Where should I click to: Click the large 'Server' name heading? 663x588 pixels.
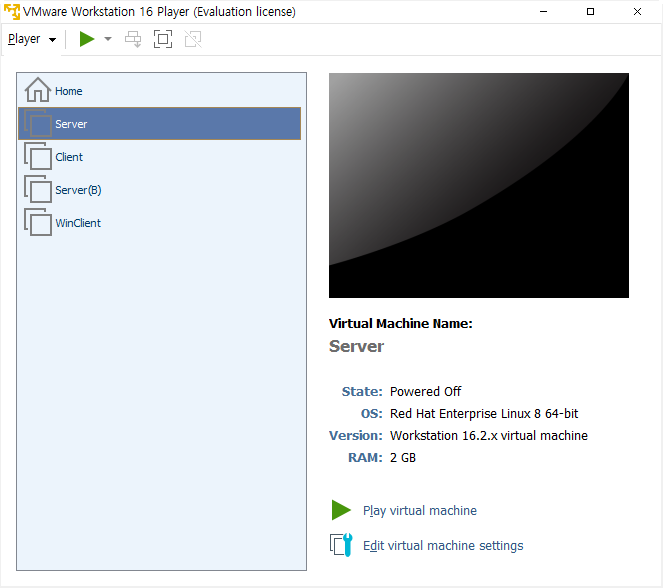(x=356, y=346)
